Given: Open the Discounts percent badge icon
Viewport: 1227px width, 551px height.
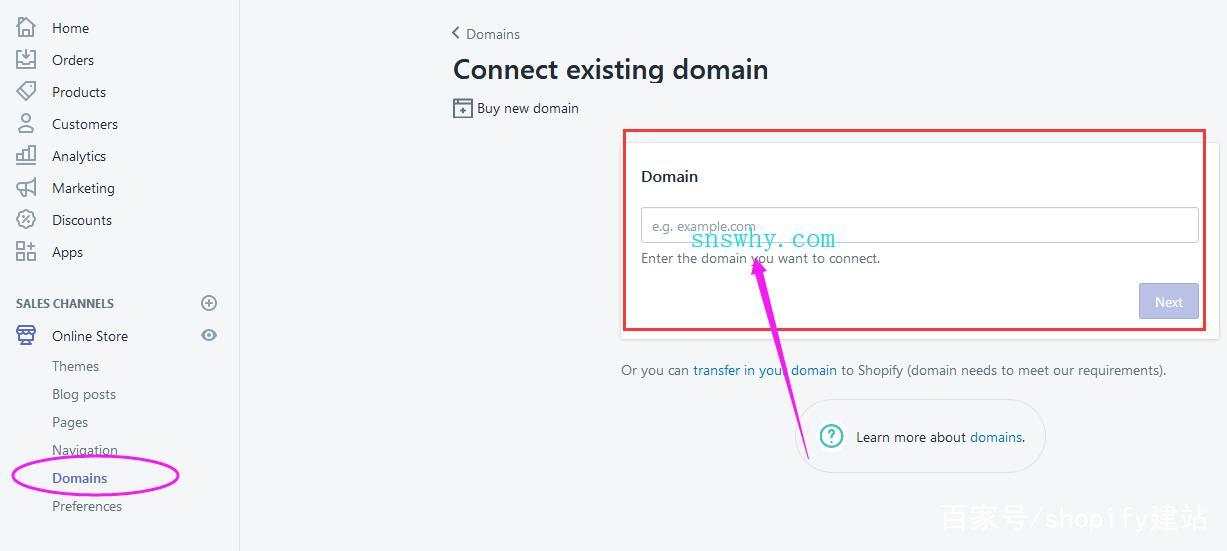Looking at the screenshot, I should (26, 220).
